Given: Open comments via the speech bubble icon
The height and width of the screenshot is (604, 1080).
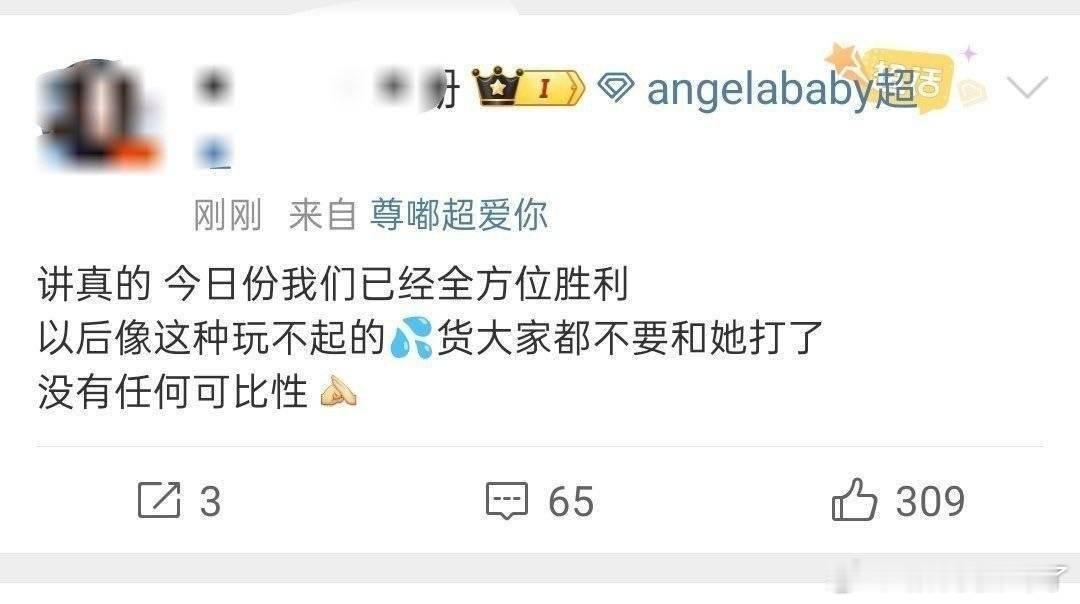Looking at the screenshot, I should [x=507, y=501].
